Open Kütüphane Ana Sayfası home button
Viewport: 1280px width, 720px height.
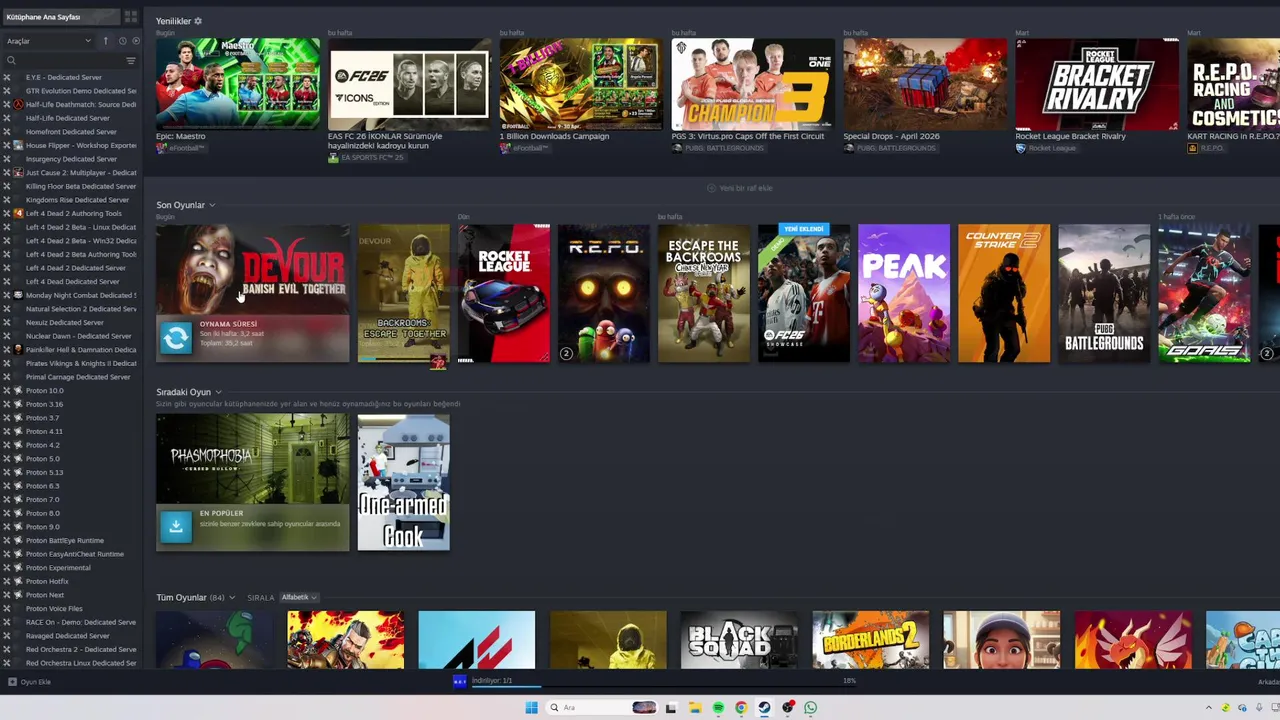(60, 17)
